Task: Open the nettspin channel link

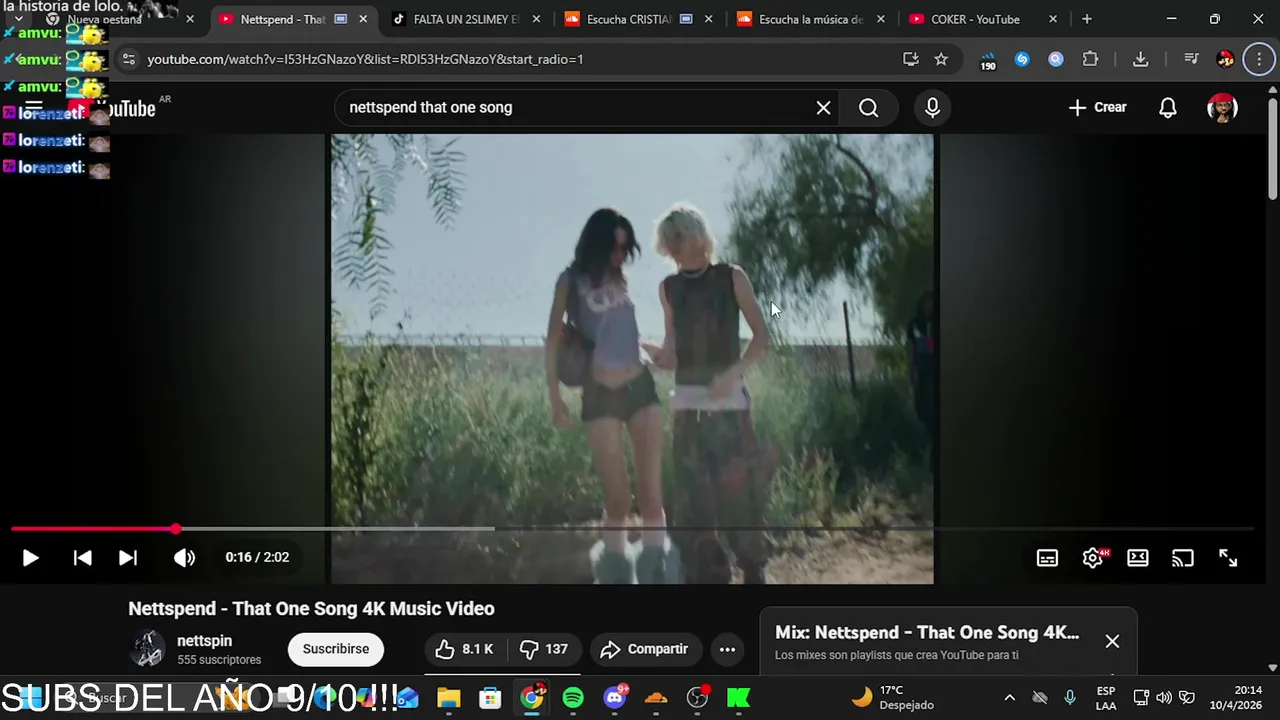Action: tap(204, 641)
